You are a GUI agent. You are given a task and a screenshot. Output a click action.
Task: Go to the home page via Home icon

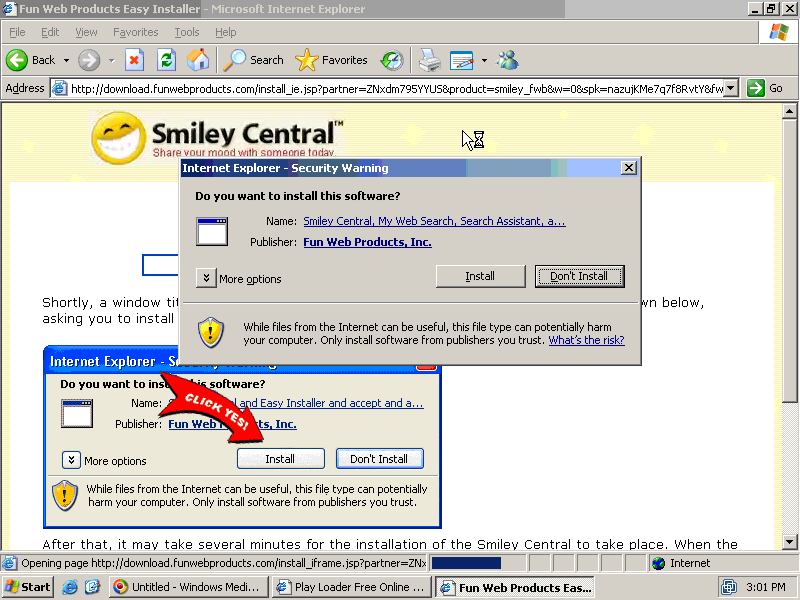[x=198, y=60]
